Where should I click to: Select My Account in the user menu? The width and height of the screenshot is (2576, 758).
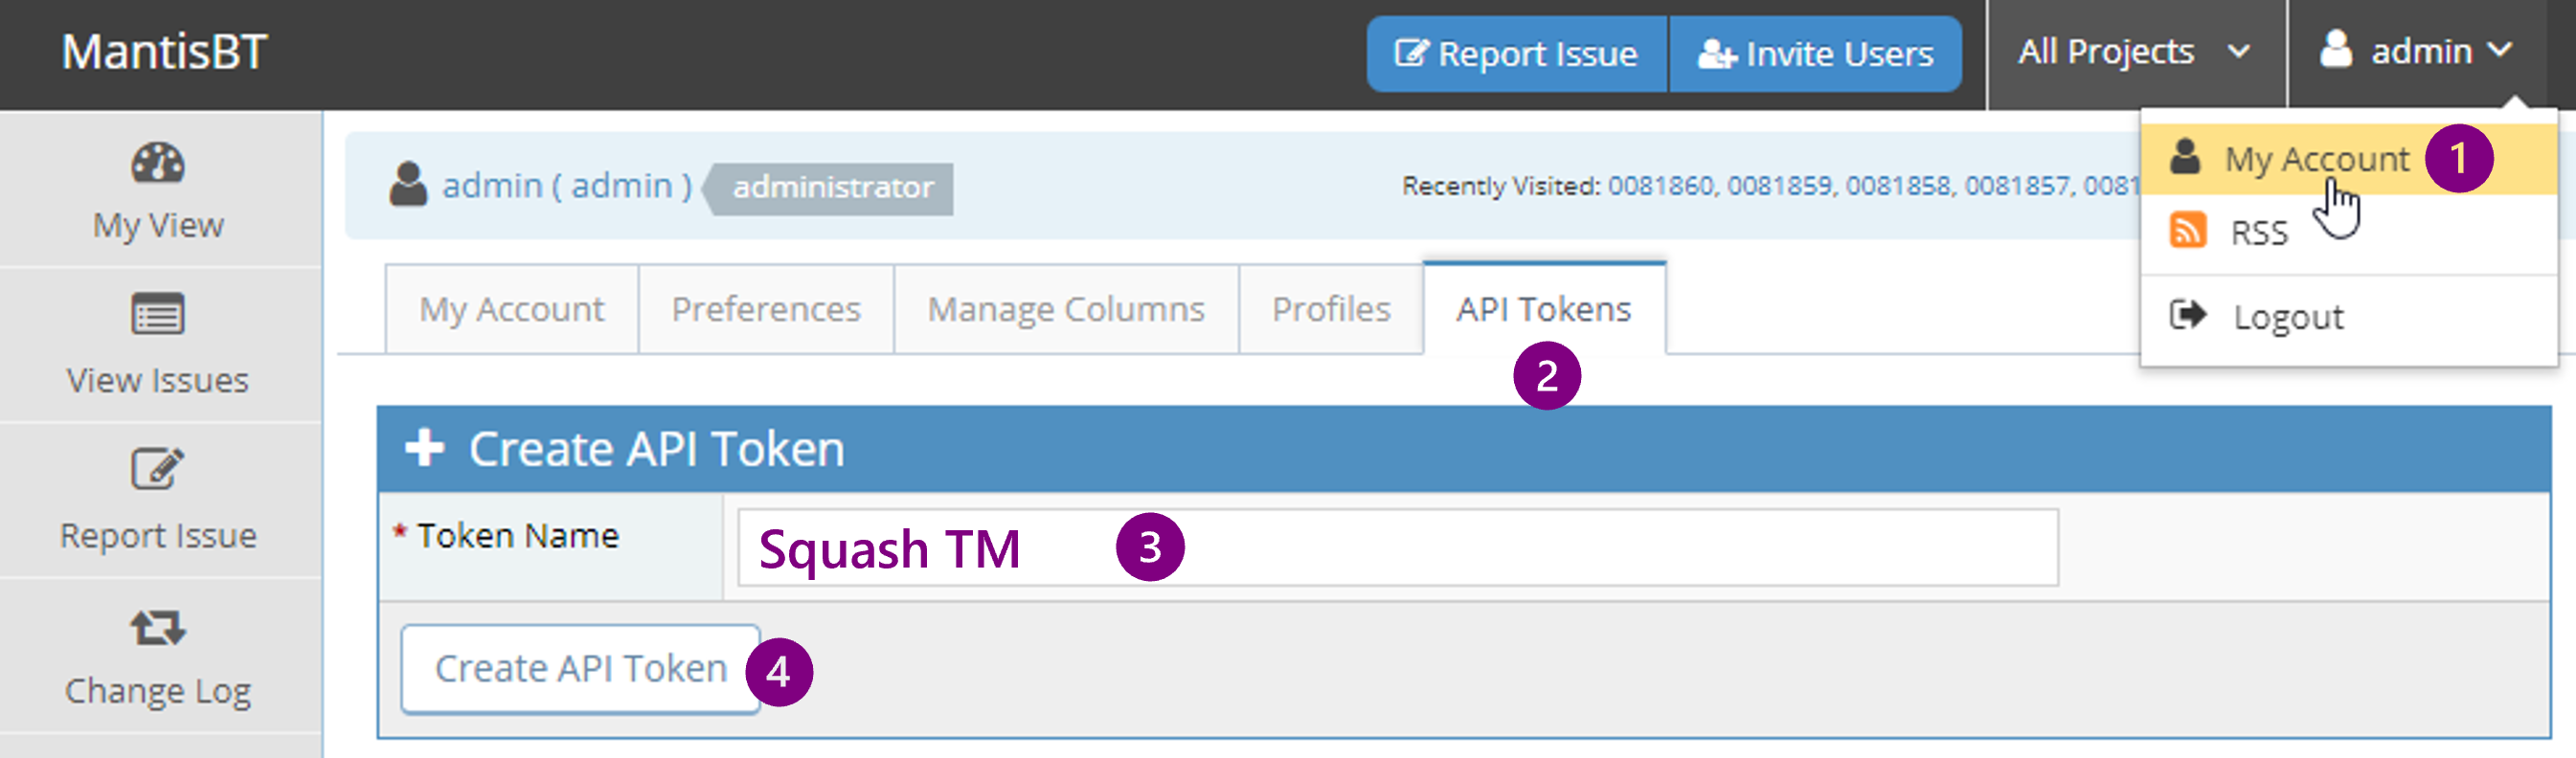coord(2316,159)
